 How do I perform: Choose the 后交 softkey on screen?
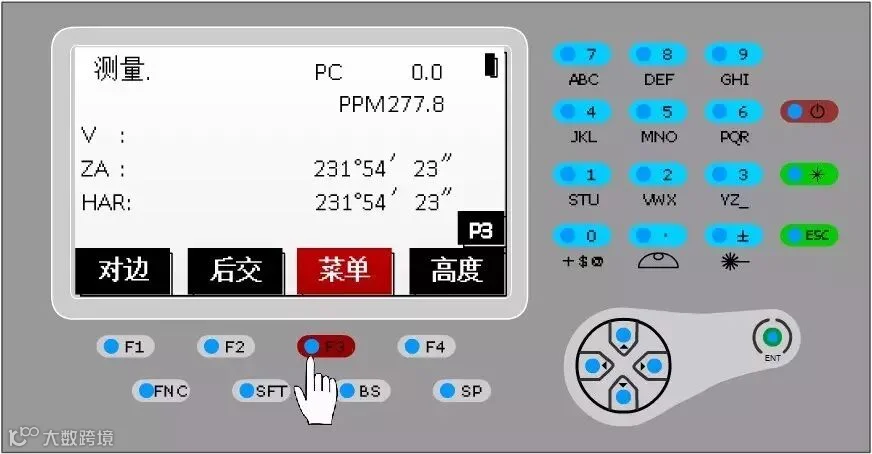click(x=235, y=271)
